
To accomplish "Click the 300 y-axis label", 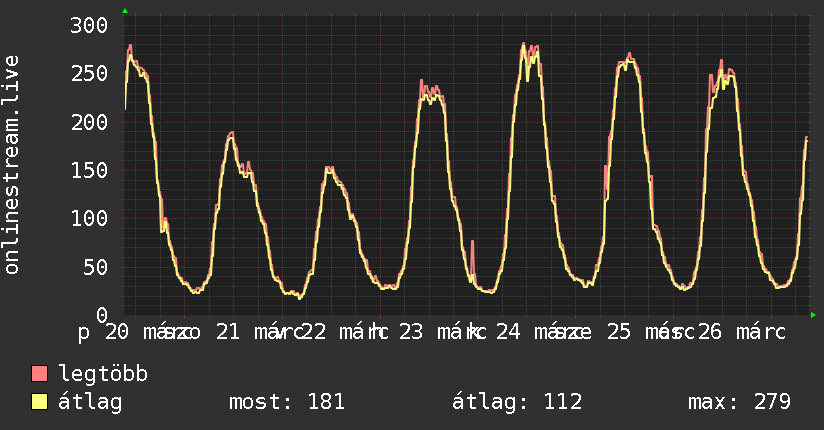I will pyautogui.click(x=89, y=25).
